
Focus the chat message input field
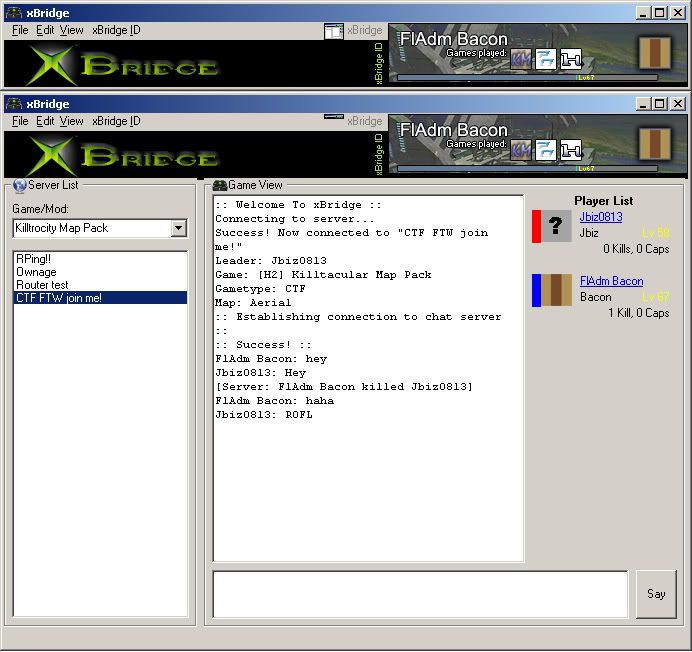coord(420,595)
